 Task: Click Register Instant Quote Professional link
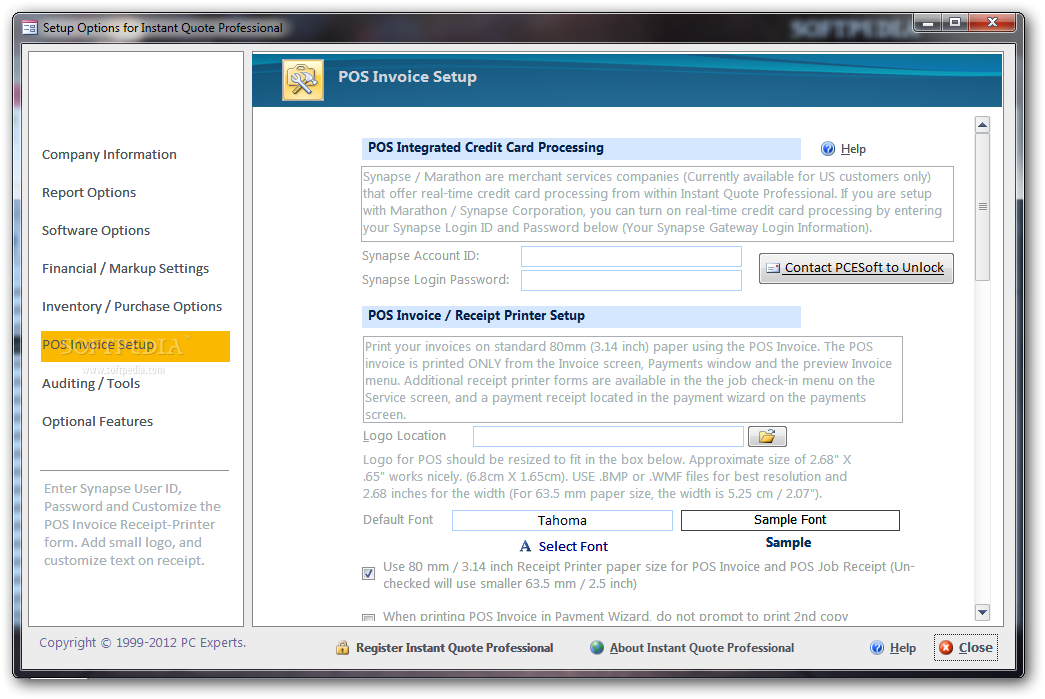455,648
